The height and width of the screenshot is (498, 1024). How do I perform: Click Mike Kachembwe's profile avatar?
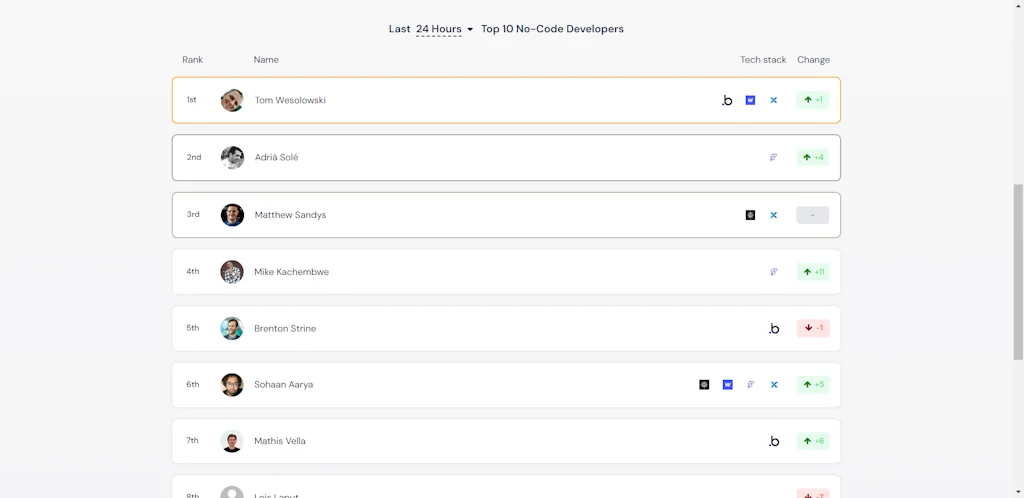[x=232, y=272]
